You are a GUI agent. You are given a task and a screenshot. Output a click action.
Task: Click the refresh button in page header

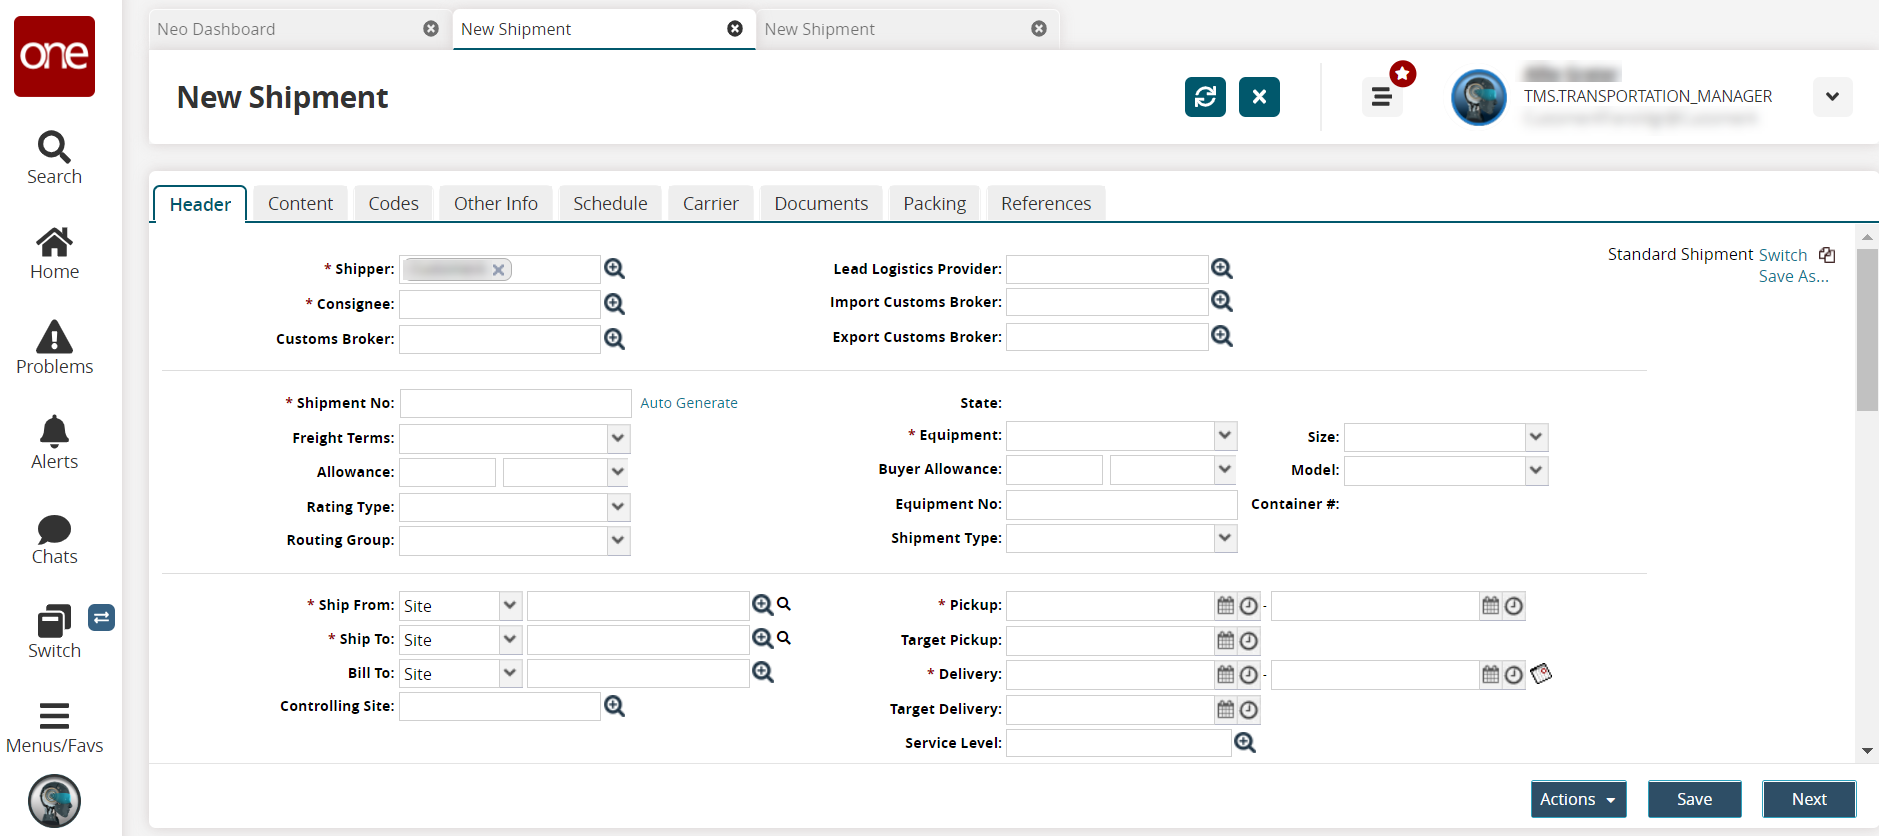[x=1205, y=97]
